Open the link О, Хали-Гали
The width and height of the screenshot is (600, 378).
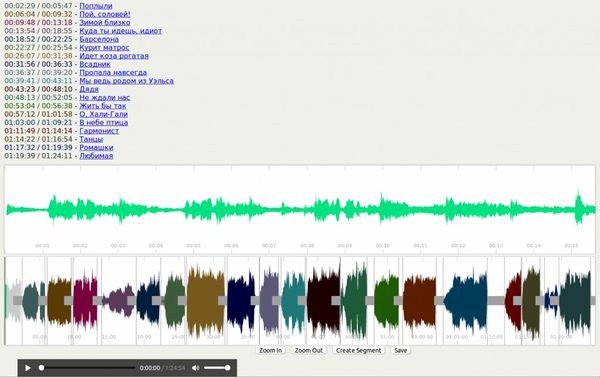pyautogui.click(x=103, y=114)
